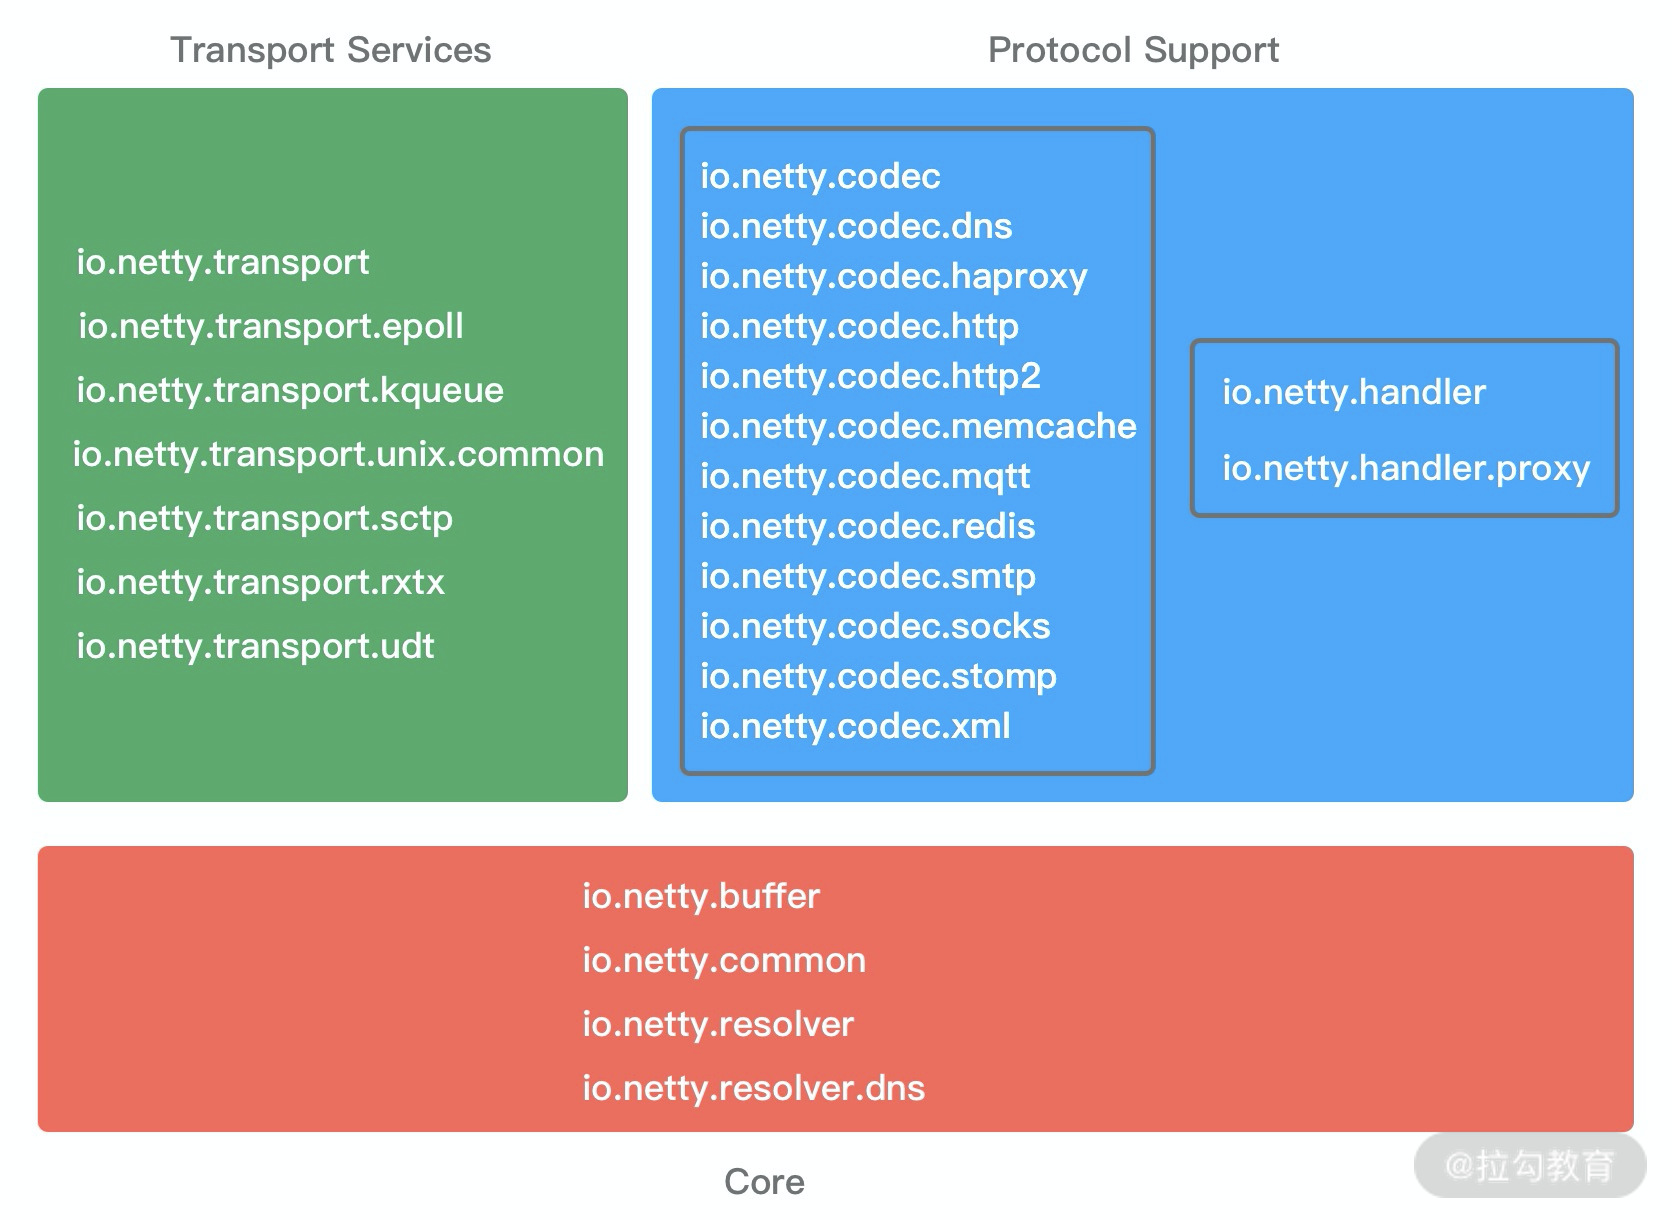Select io.netty.codec.redis entry
Viewport: 1672px width, 1220px height.
tap(867, 526)
